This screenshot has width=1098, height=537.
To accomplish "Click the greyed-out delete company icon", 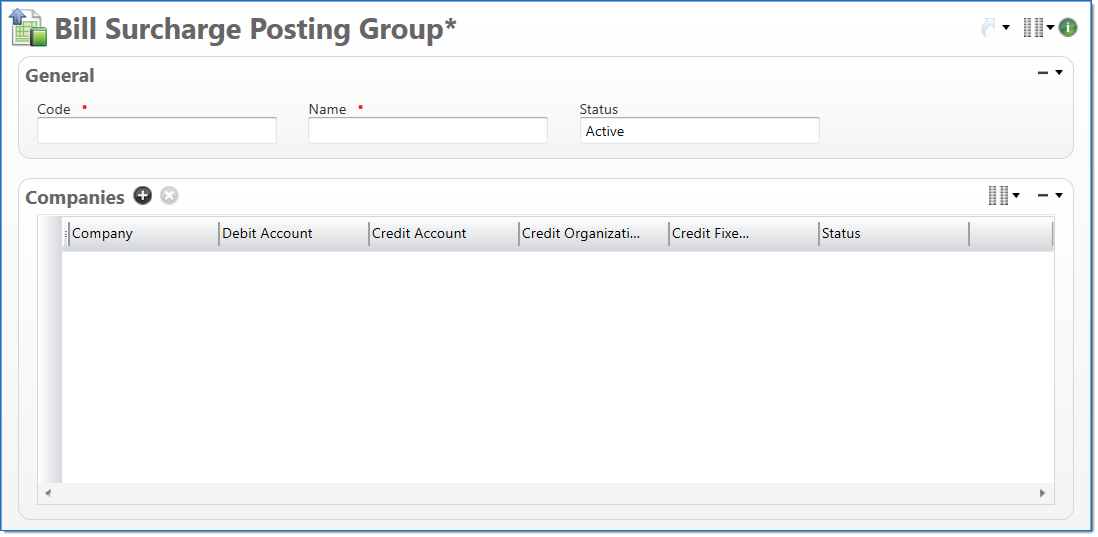I will coord(169,196).
